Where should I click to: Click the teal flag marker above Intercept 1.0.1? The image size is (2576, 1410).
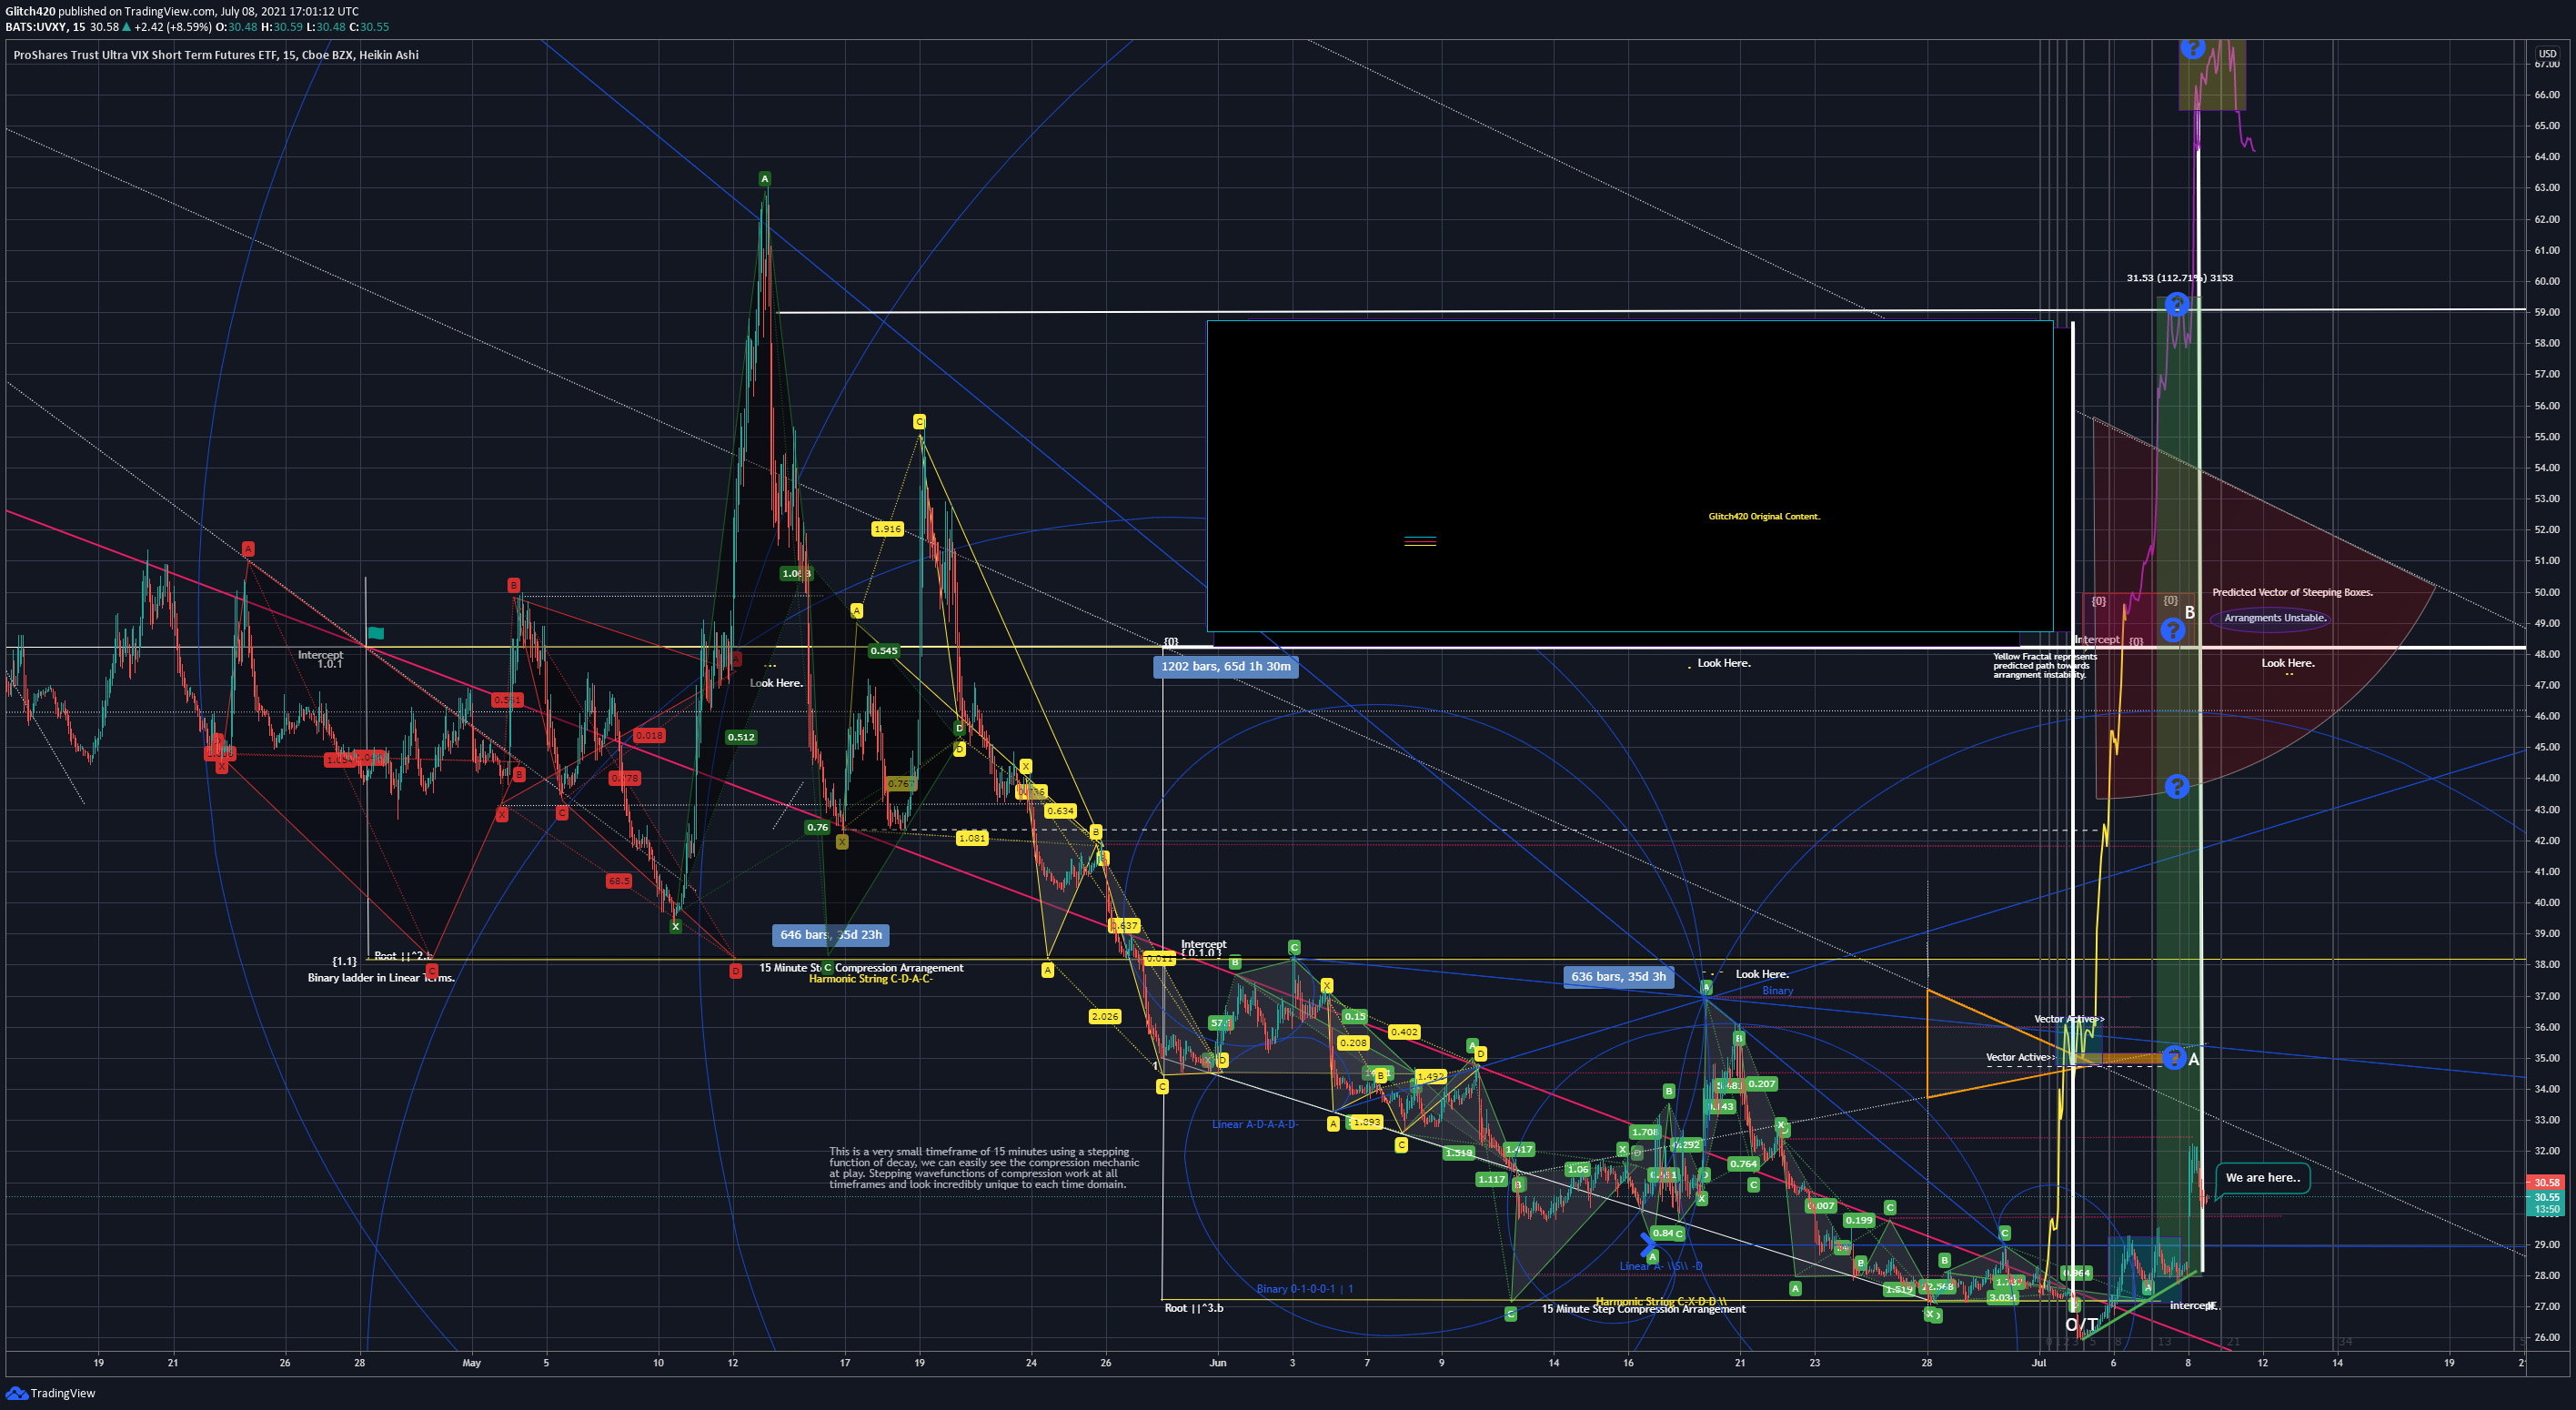[376, 633]
